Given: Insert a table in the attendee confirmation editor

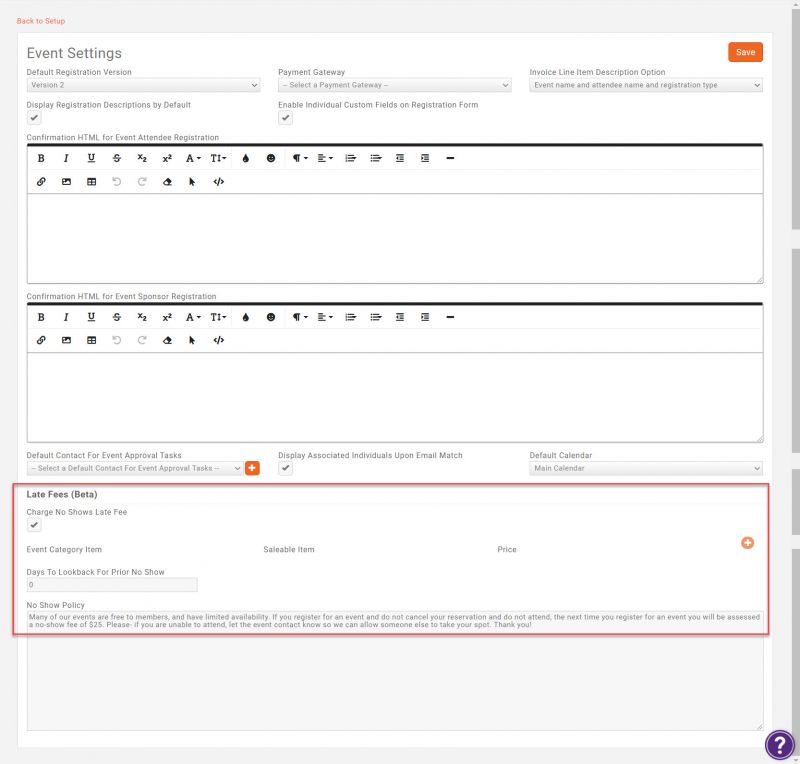Looking at the screenshot, I should (x=90, y=181).
